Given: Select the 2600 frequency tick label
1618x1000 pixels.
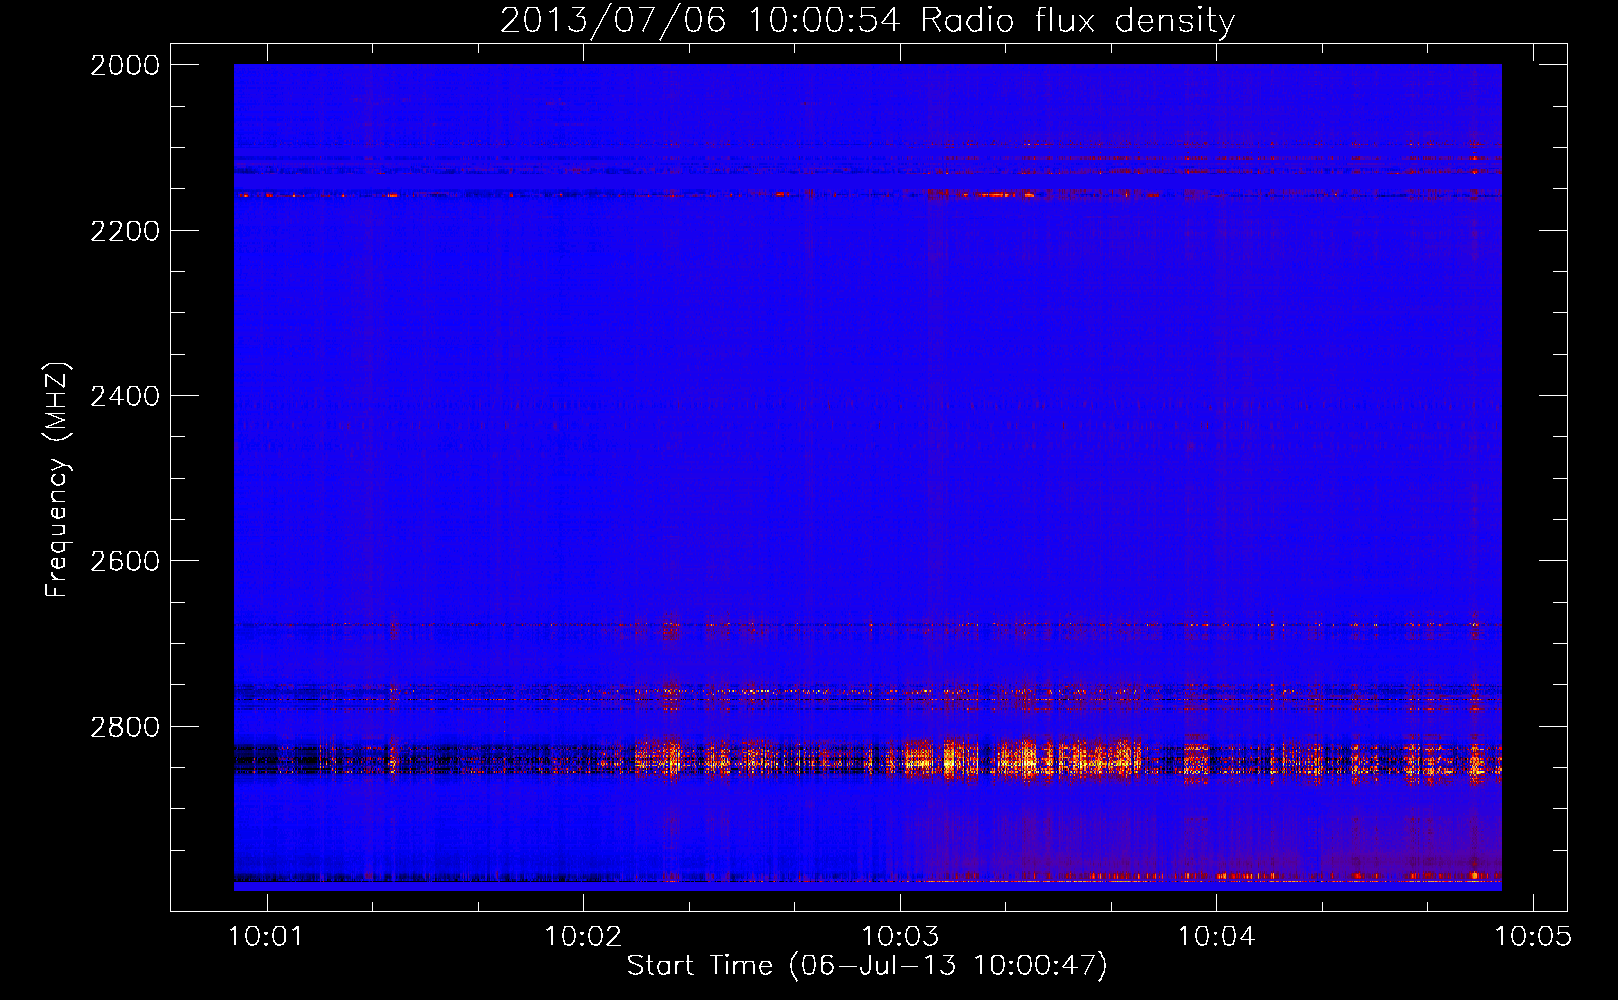Looking at the screenshot, I should 125,561.
